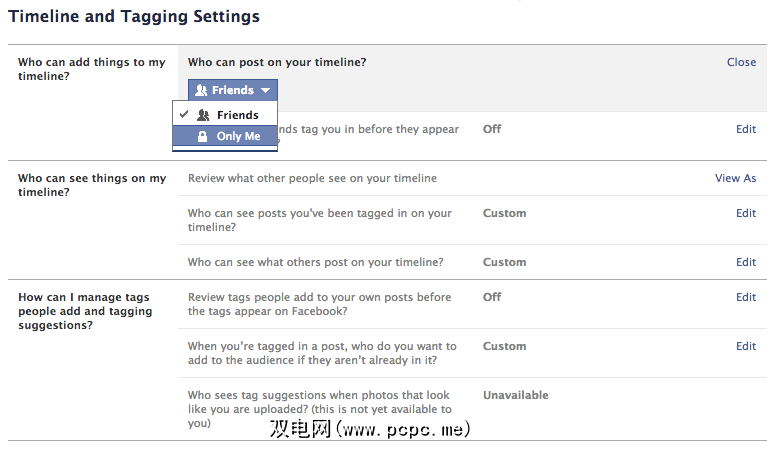Edit the review posts setting showing Off

[x=746, y=129]
